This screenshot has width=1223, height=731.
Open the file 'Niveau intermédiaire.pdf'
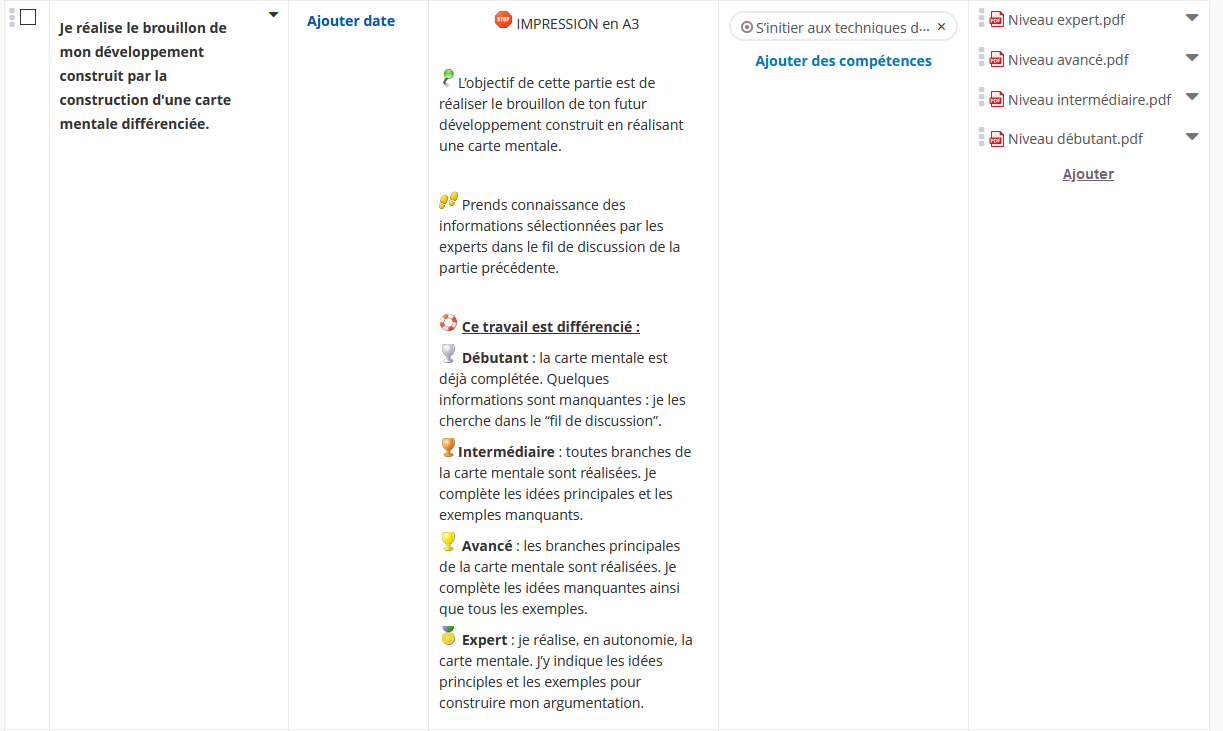tap(1090, 99)
